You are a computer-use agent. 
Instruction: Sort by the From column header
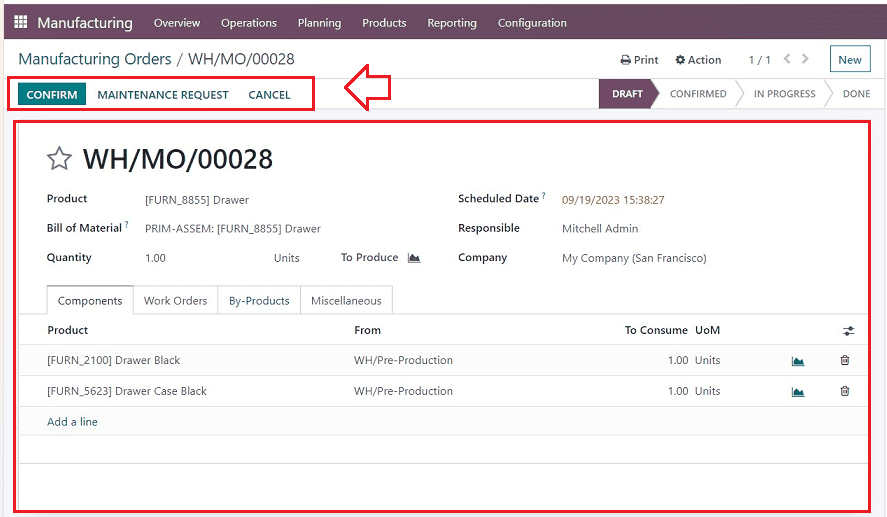pos(368,330)
